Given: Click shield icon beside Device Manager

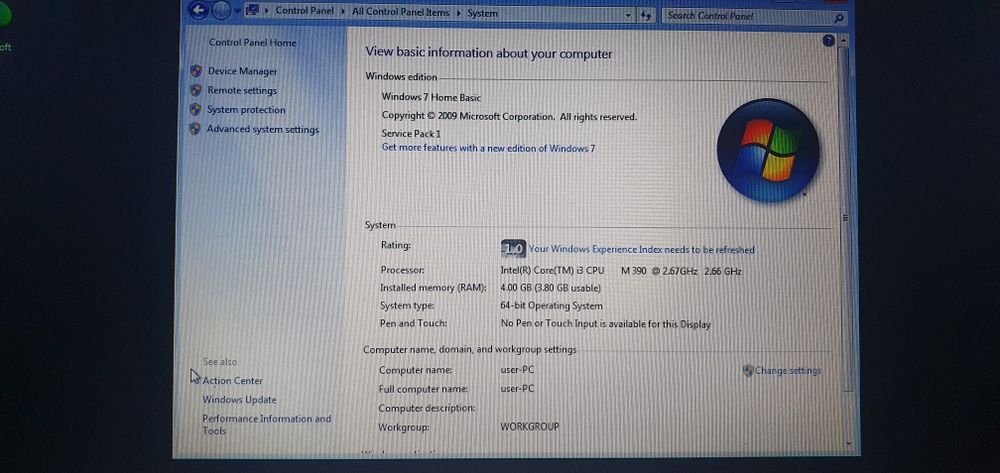Looking at the screenshot, I should pos(196,71).
